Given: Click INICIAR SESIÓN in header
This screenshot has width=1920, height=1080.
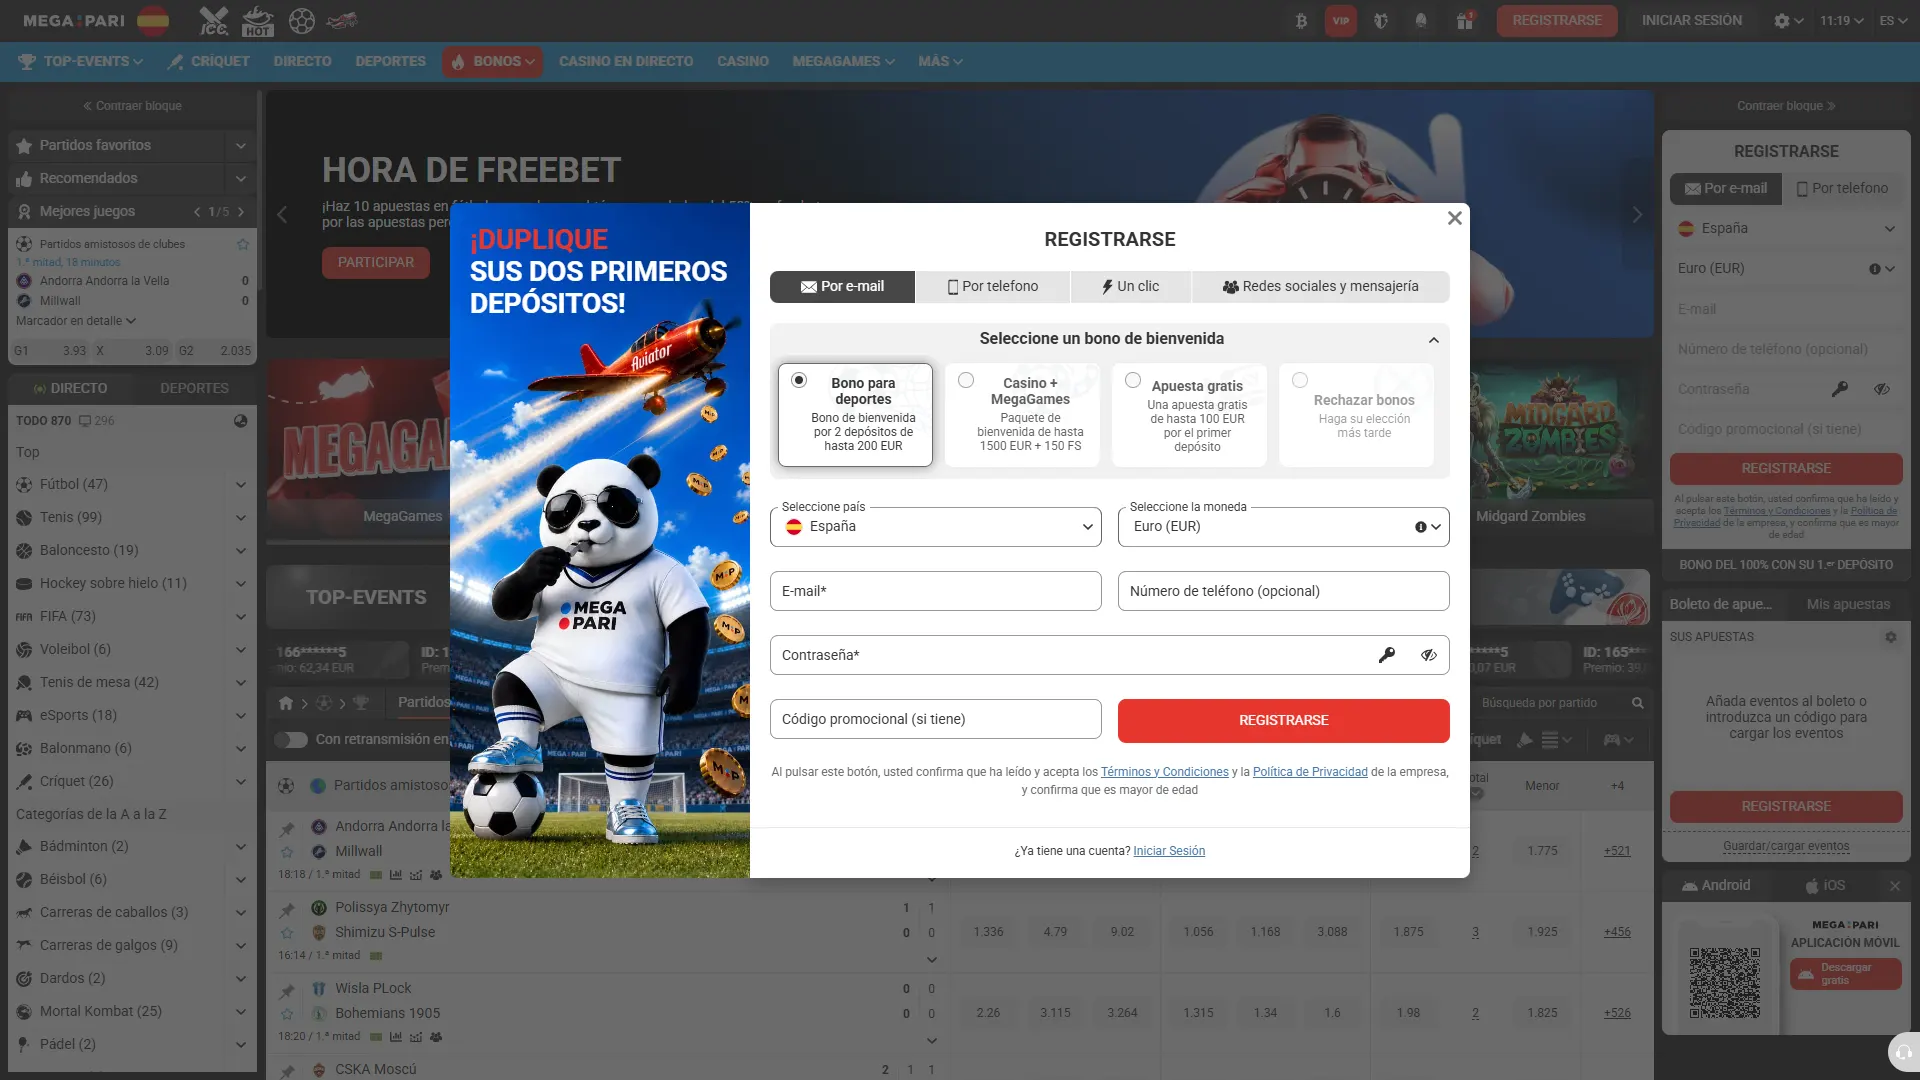Looking at the screenshot, I should (1691, 20).
